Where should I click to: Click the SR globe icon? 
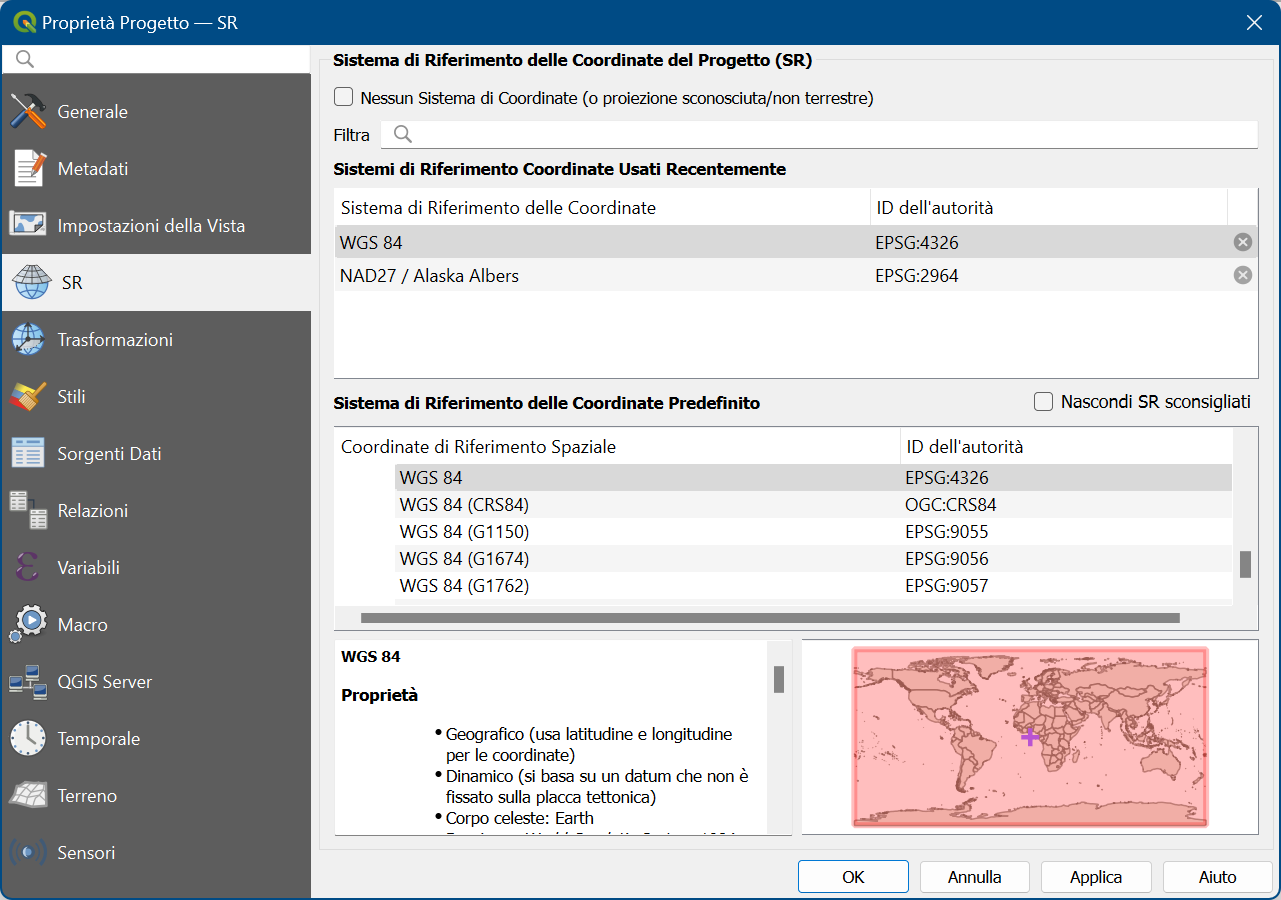pos(32,283)
